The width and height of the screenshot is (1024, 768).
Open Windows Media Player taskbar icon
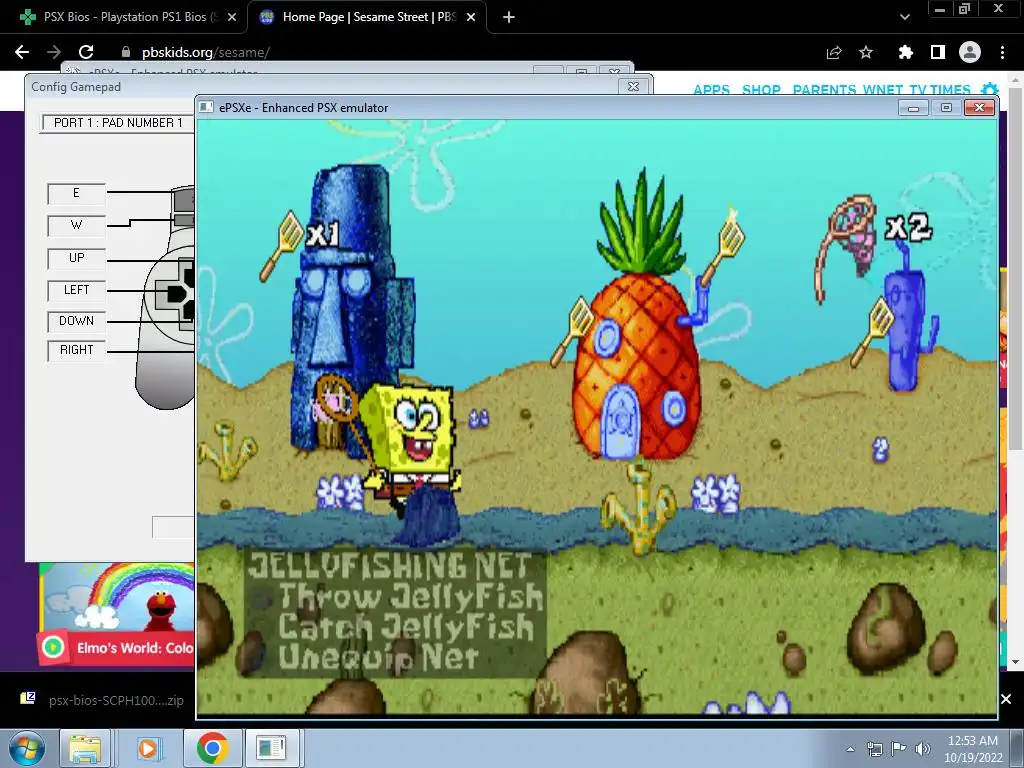pyautogui.click(x=149, y=748)
